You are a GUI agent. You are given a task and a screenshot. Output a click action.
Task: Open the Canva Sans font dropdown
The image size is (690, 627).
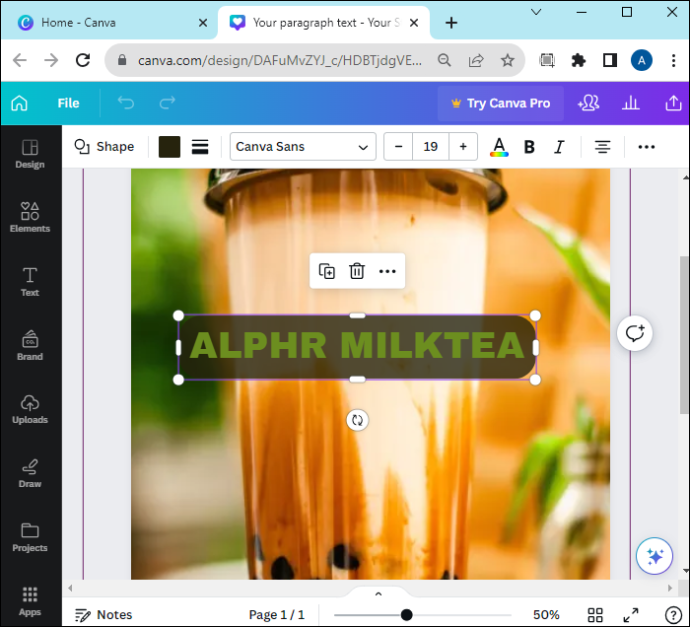(303, 147)
